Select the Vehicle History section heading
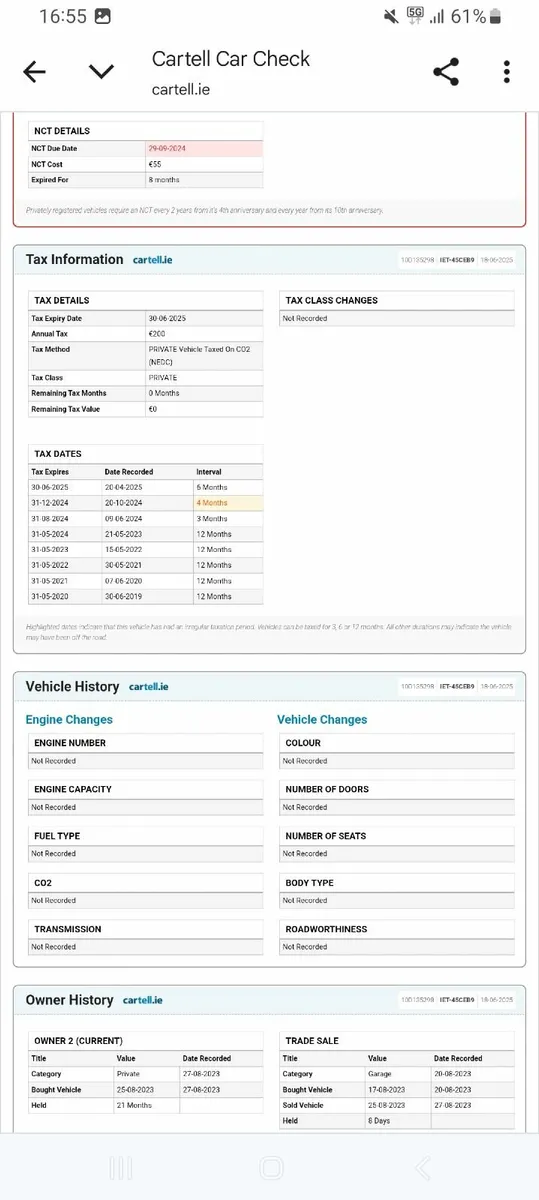The height and width of the screenshot is (1200, 539). pyautogui.click(x=73, y=687)
